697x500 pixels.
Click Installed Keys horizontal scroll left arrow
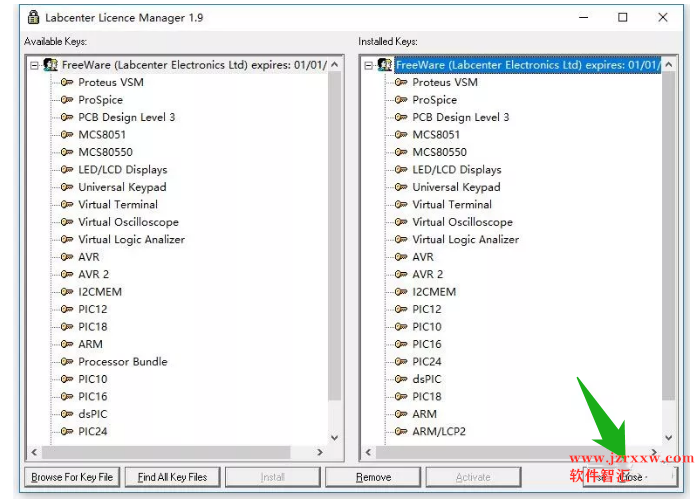pos(368,452)
